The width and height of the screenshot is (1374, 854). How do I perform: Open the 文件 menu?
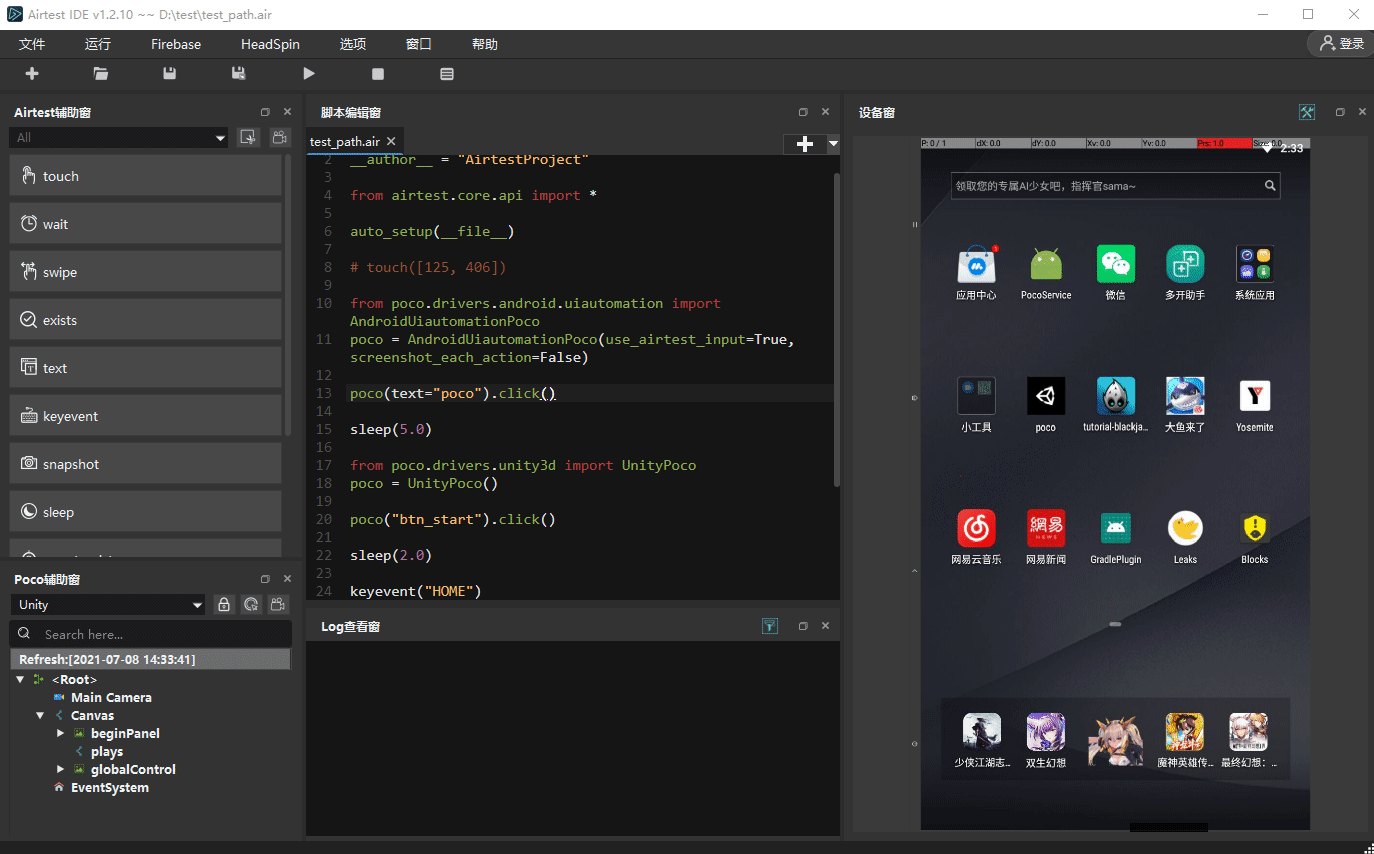pos(32,44)
